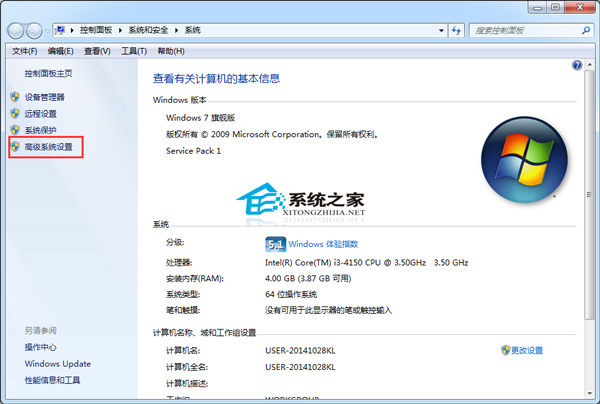Click the vertical scrollbar thumb
This screenshot has width=600, height=404.
tap(589, 195)
